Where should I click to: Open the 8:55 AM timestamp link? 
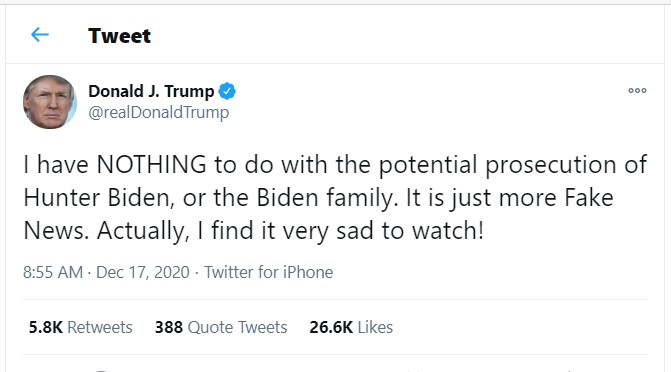point(53,272)
